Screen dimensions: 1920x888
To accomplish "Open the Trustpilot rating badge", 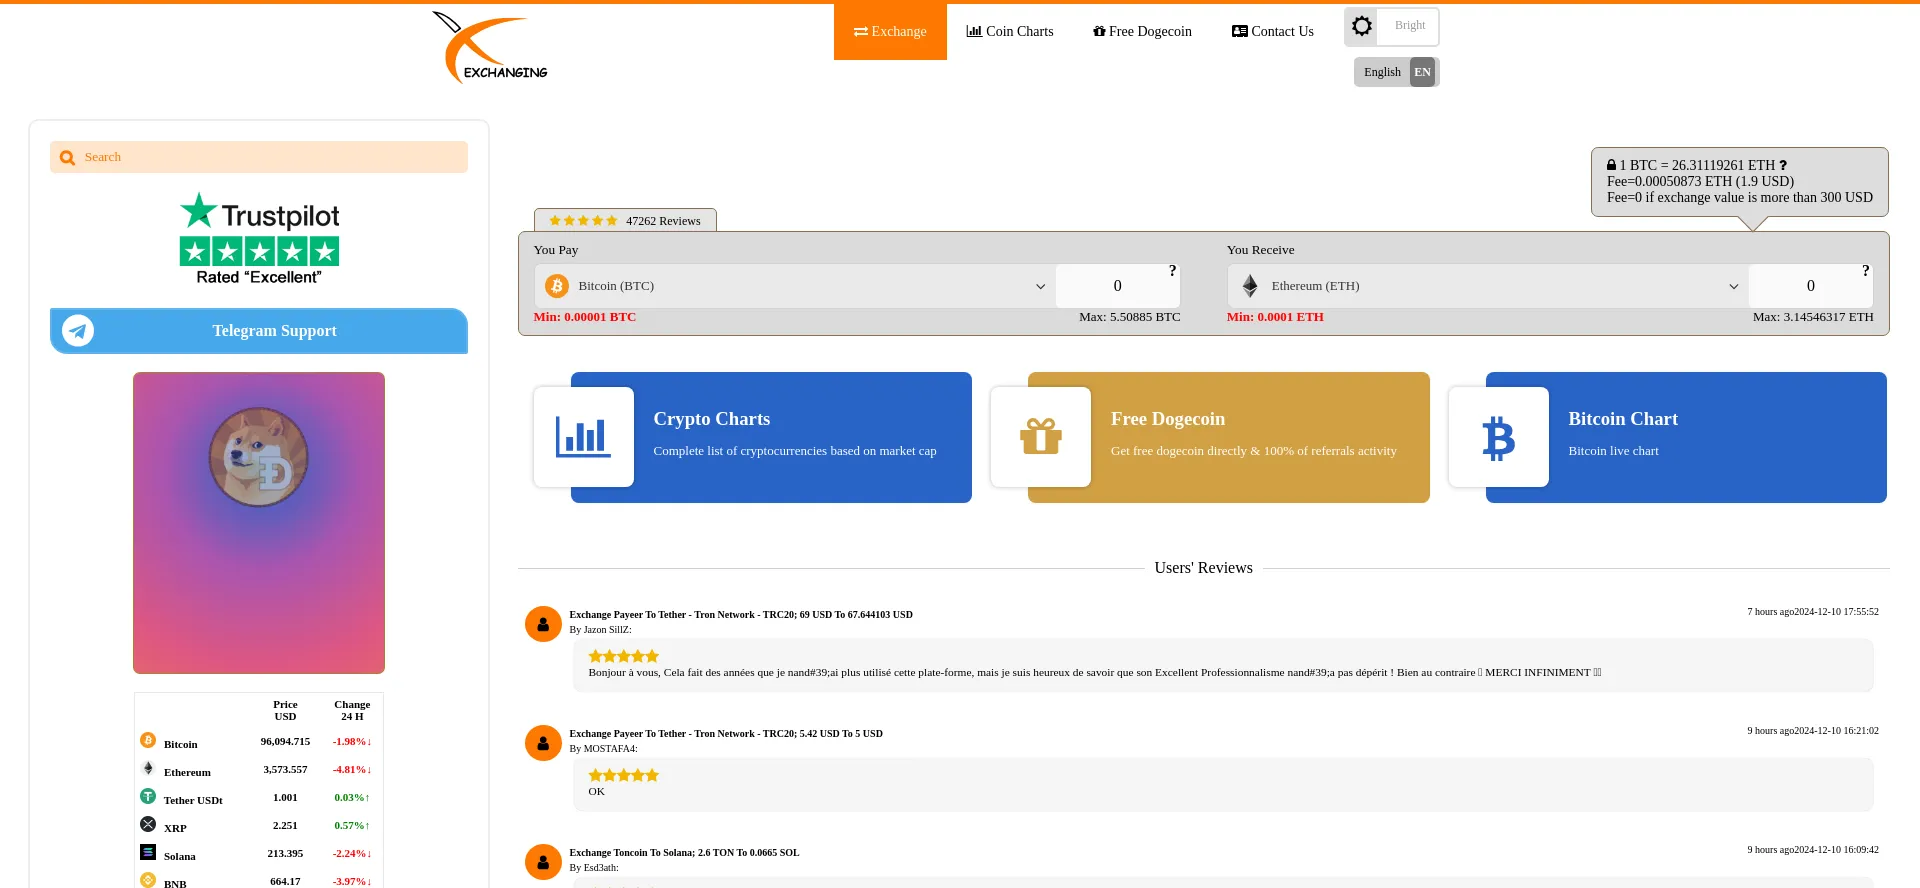I will coord(259,239).
